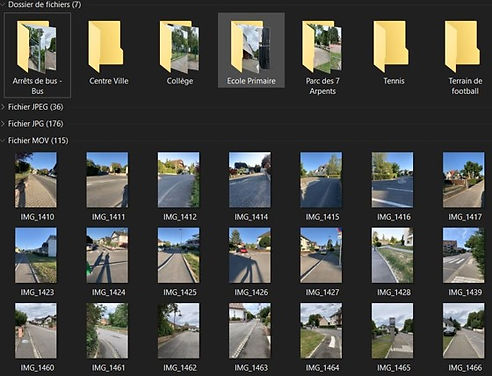Click the IMG_1466 file name
This screenshot has width=492, height=376.
click(x=465, y=368)
